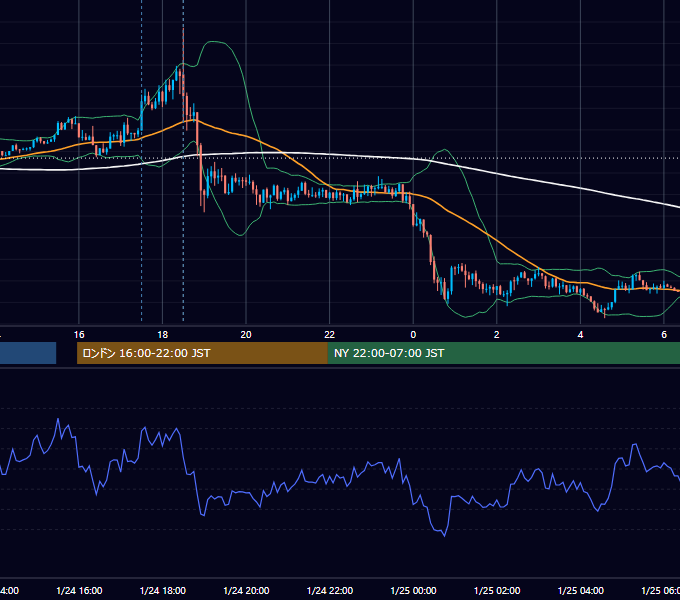The height and width of the screenshot is (600, 680).
Task: Click the 4 hour label on price chart axis
Action: pos(580,335)
